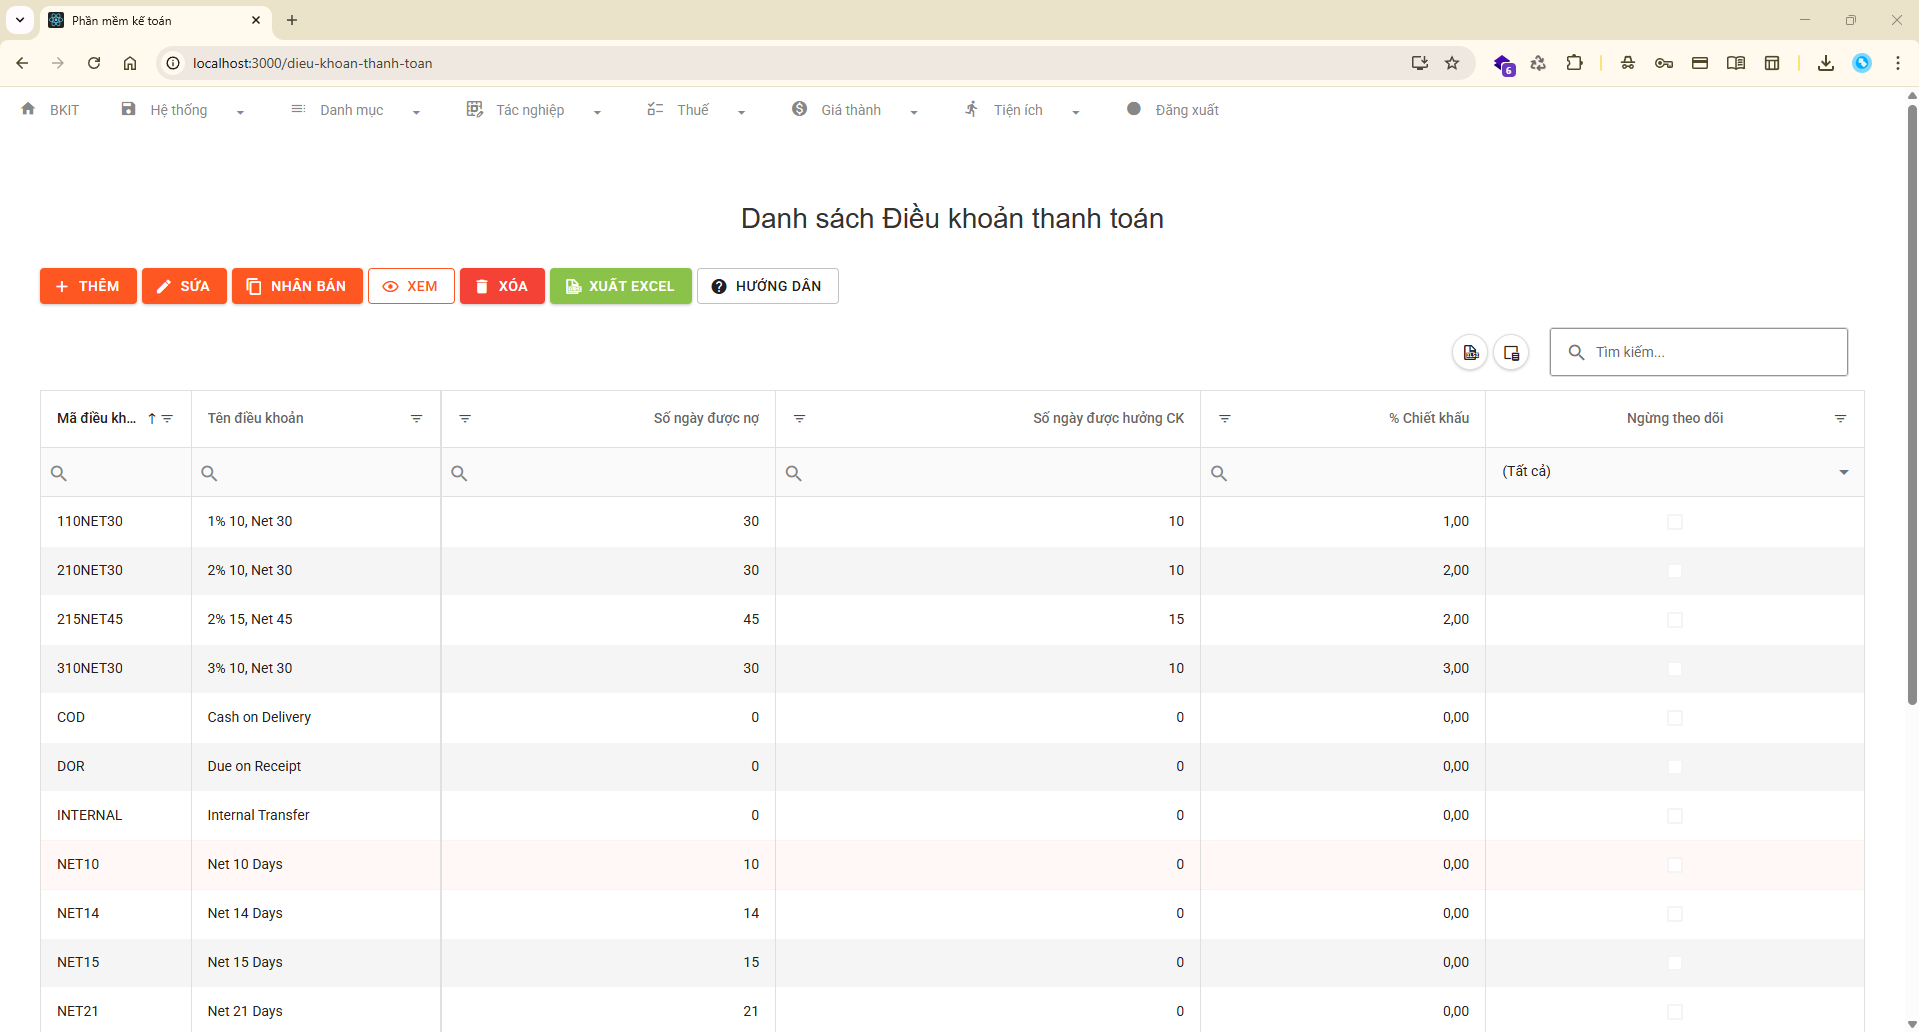Select the Internal Transfer row
This screenshot has width=1919, height=1032.
click(952, 815)
